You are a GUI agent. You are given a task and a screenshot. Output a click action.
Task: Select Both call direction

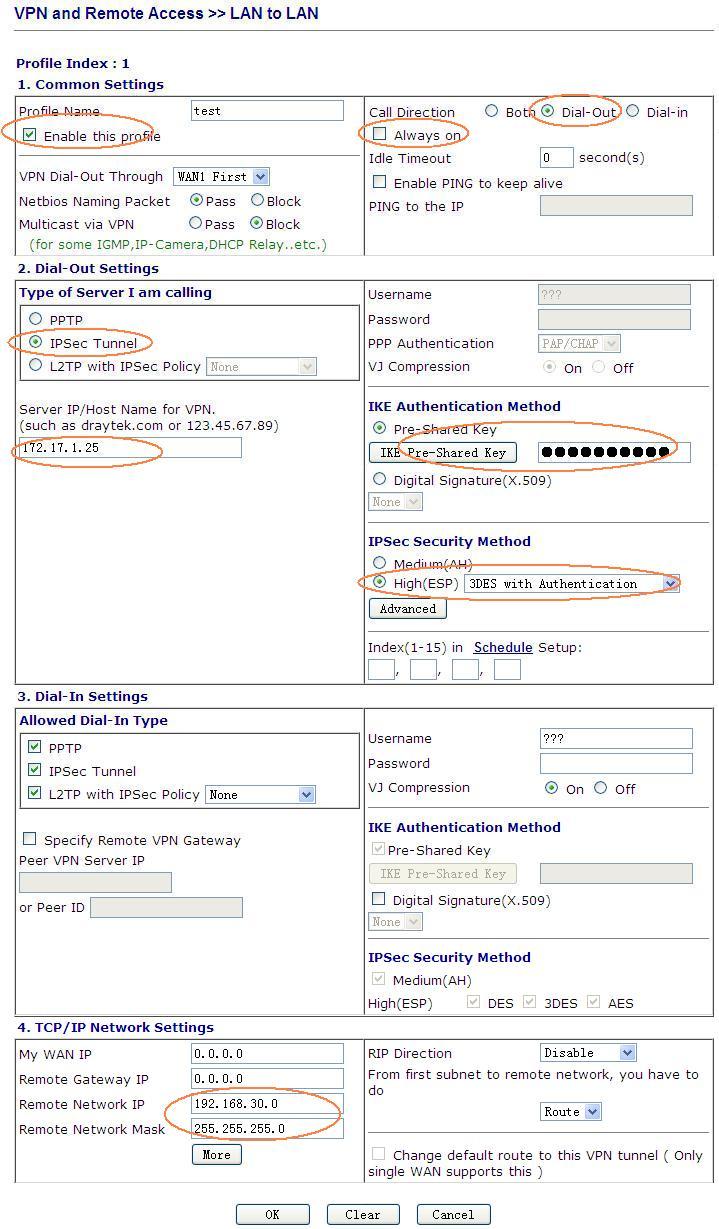pyautogui.click(x=492, y=111)
